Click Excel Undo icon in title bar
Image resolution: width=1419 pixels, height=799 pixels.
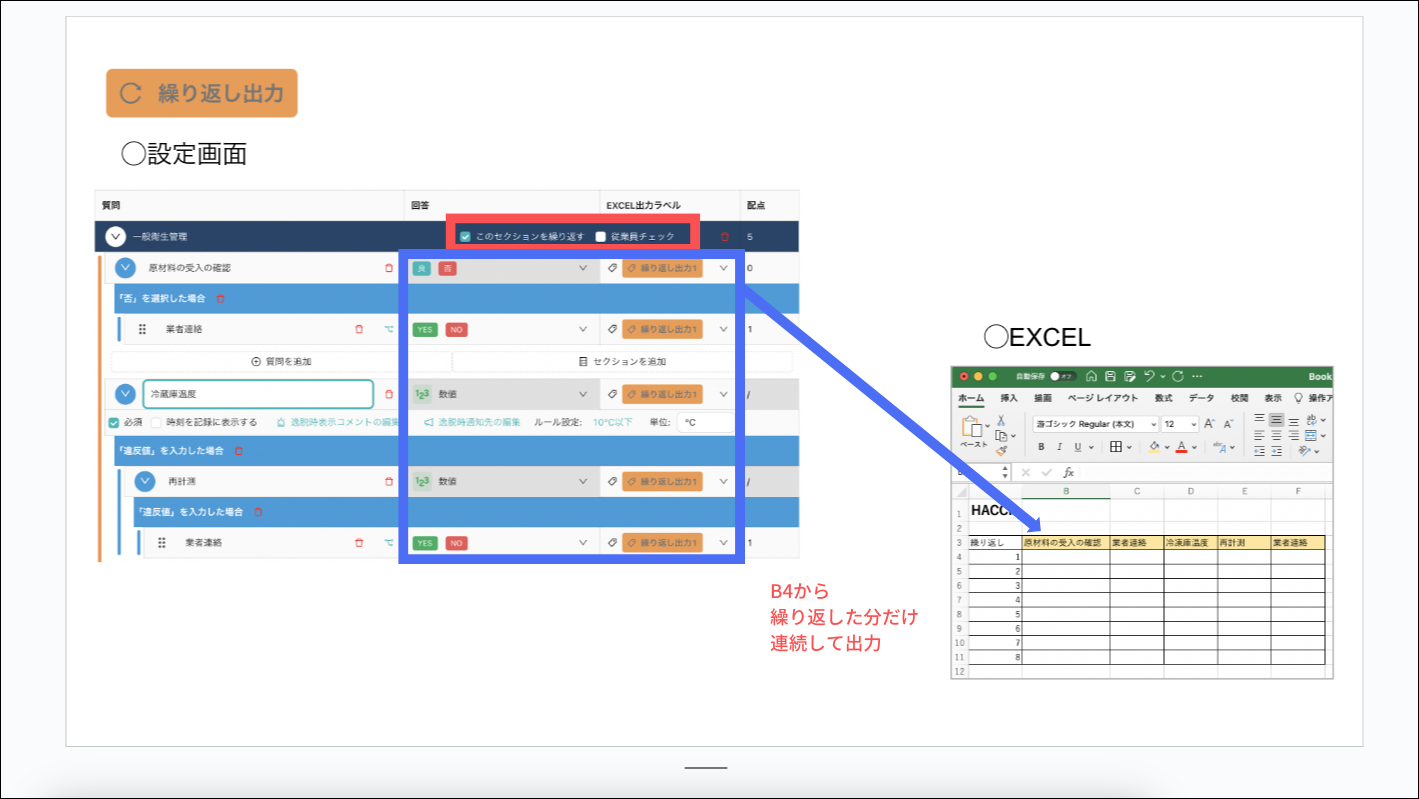point(1151,377)
